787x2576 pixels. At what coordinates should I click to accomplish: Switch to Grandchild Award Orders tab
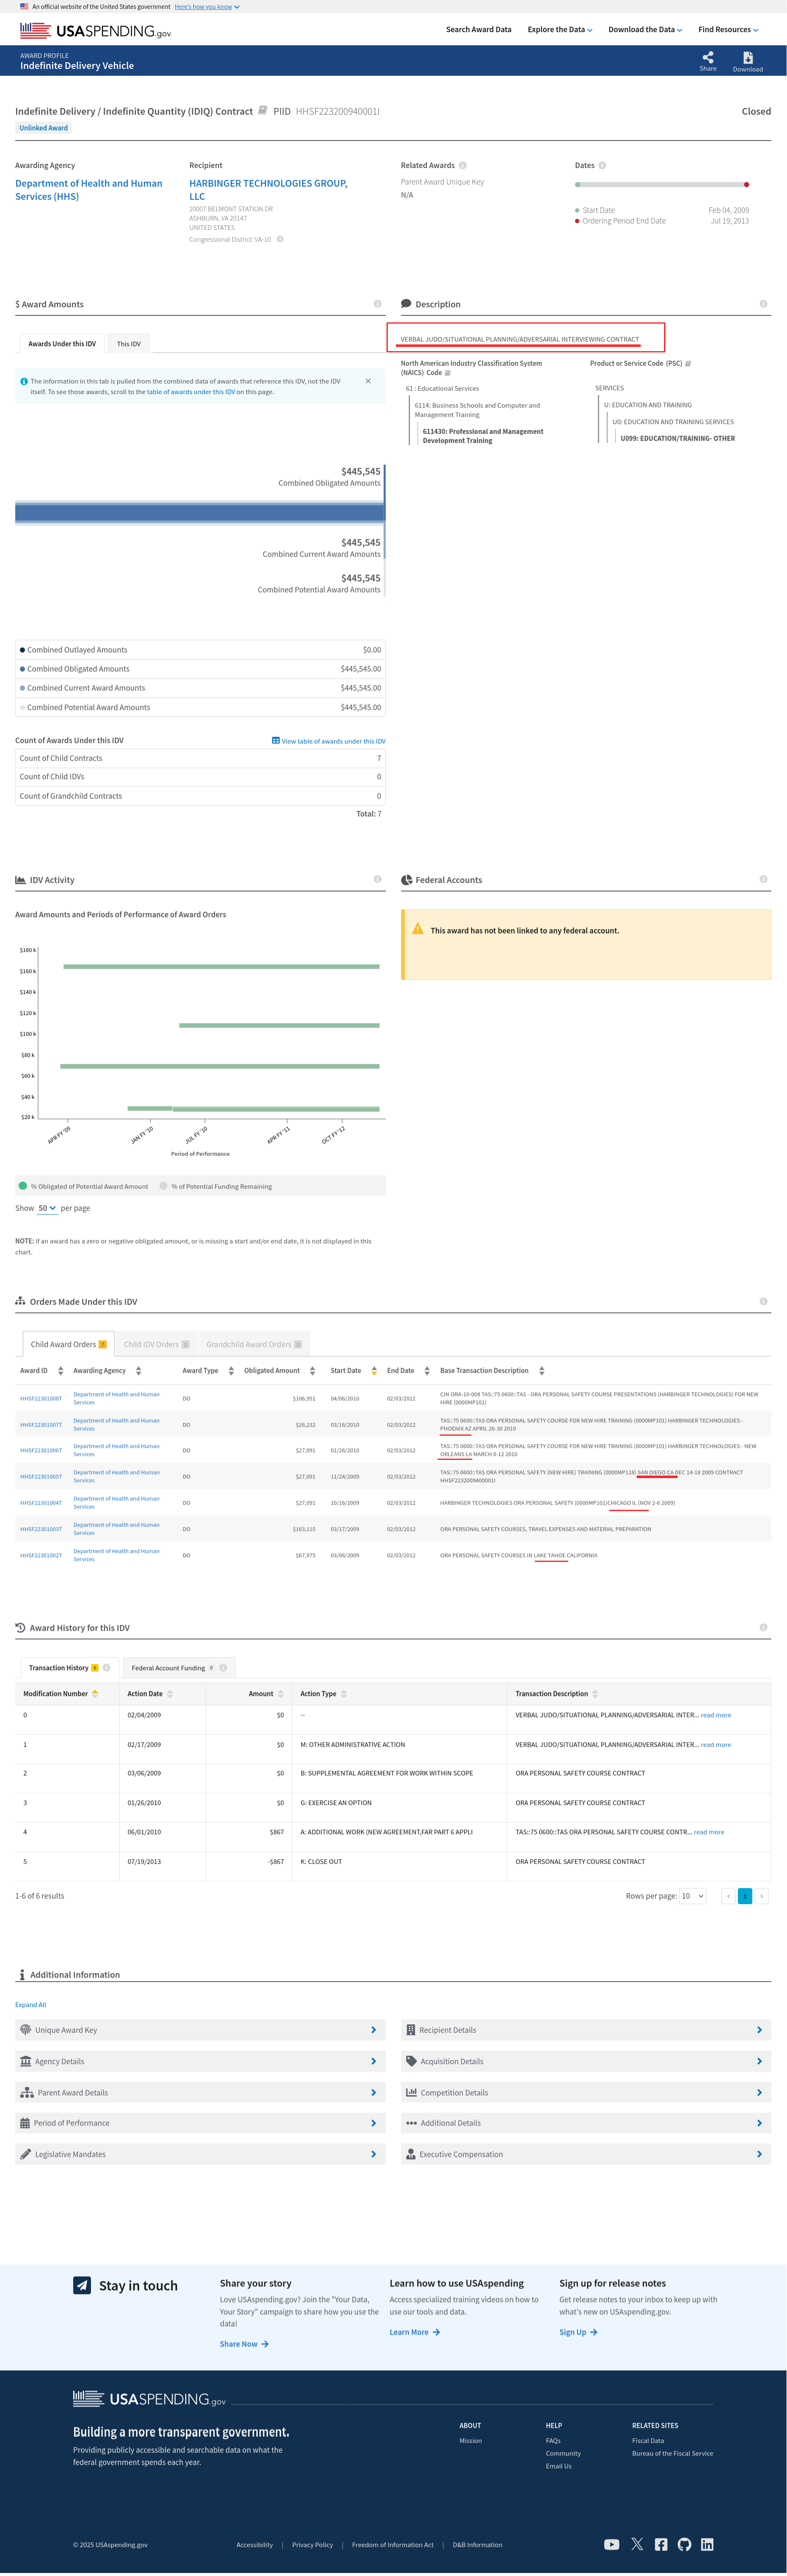coord(254,1344)
